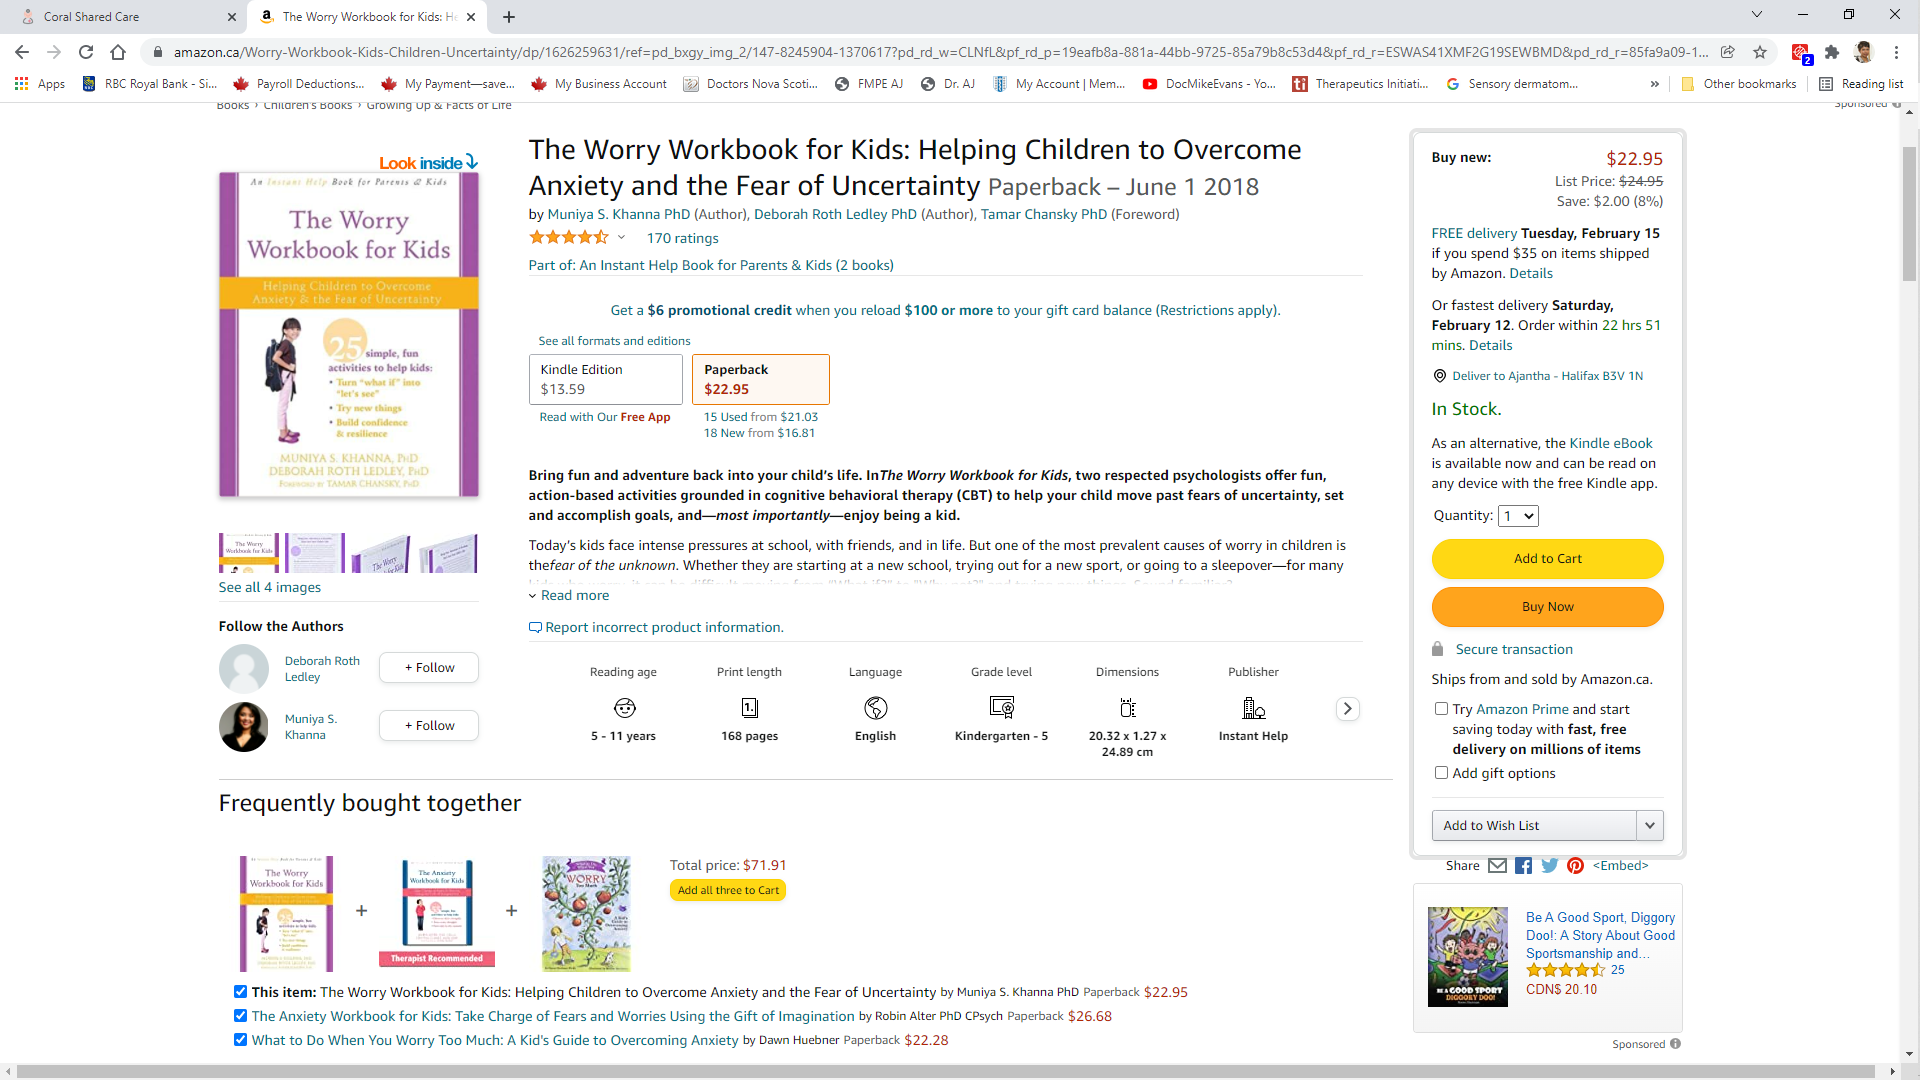Enable the Try Amazon Prime checkbox
Image resolution: width=1920 pixels, height=1080 pixels.
point(1441,709)
